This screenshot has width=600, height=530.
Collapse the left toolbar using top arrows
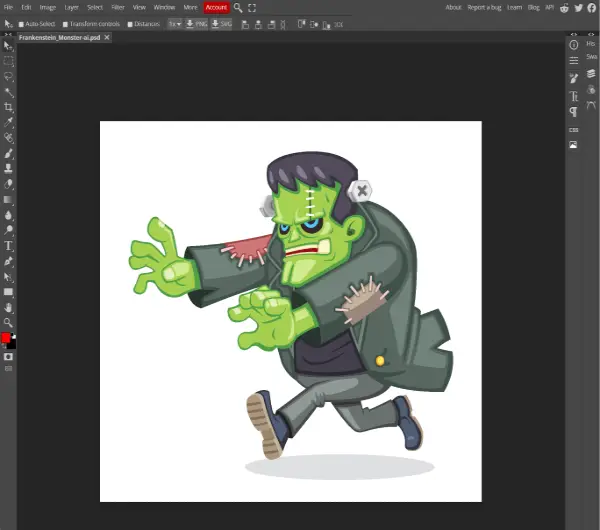click(8, 34)
